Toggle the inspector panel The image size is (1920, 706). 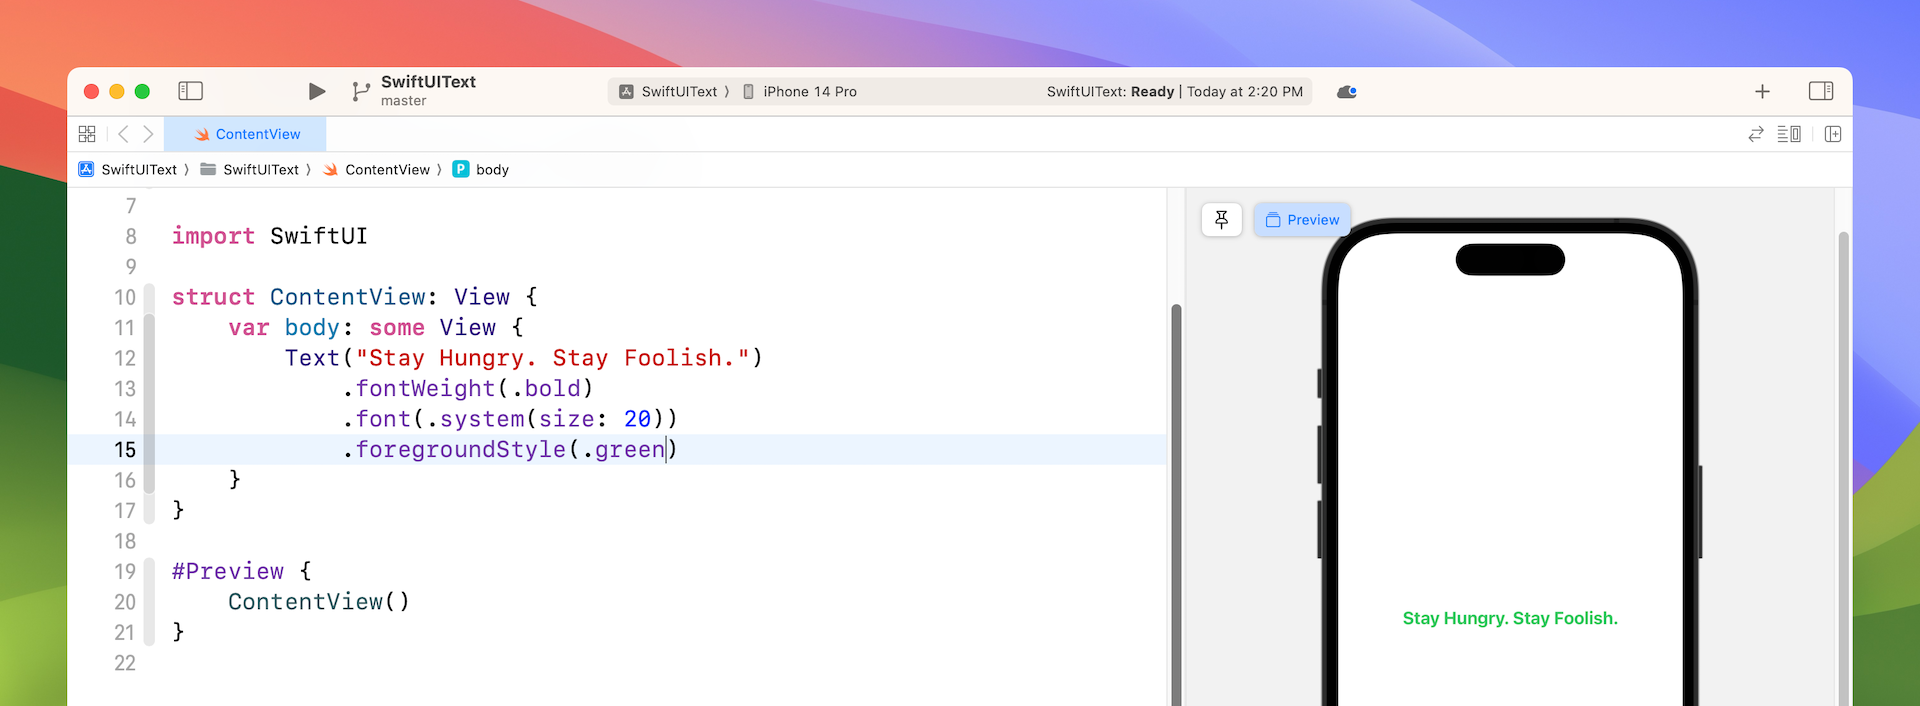pos(1821,91)
